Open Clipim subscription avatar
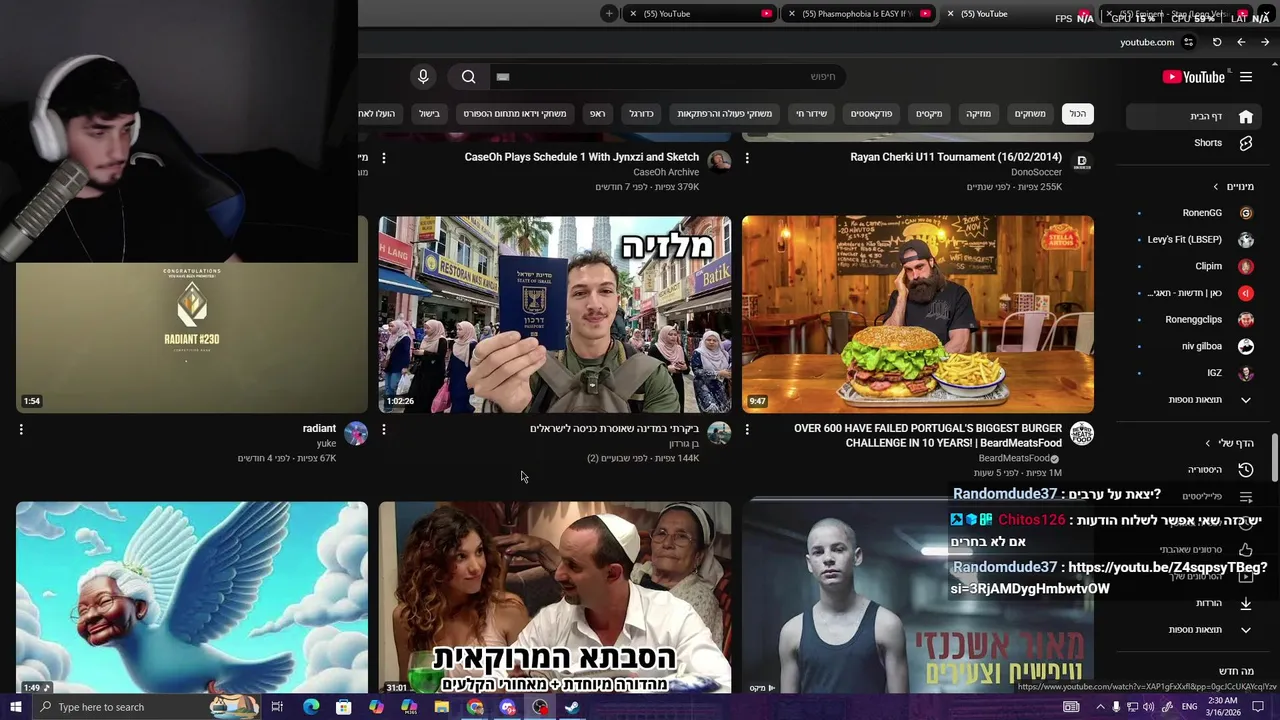This screenshot has height=720, width=1280. [x=1246, y=267]
